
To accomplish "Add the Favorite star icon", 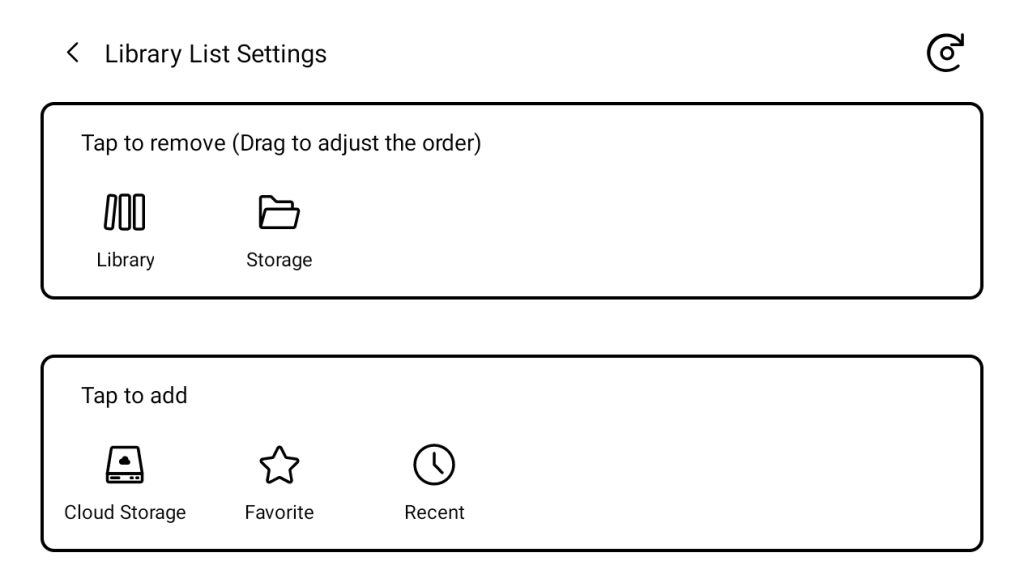I will point(279,464).
